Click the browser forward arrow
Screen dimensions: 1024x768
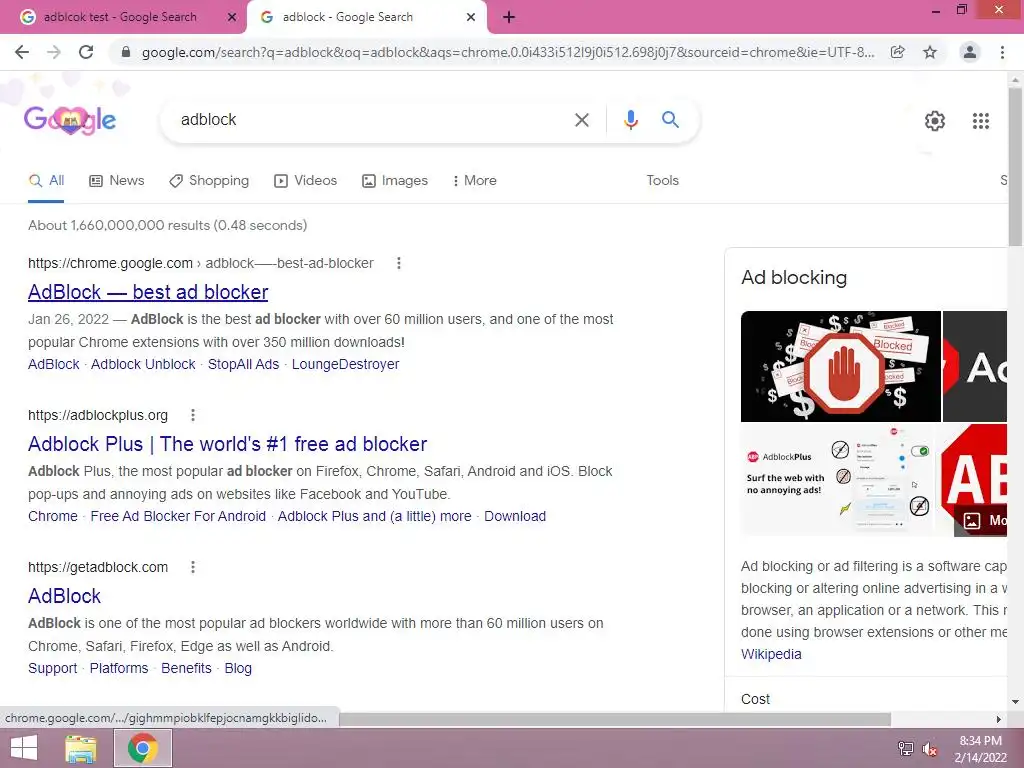(x=54, y=52)
